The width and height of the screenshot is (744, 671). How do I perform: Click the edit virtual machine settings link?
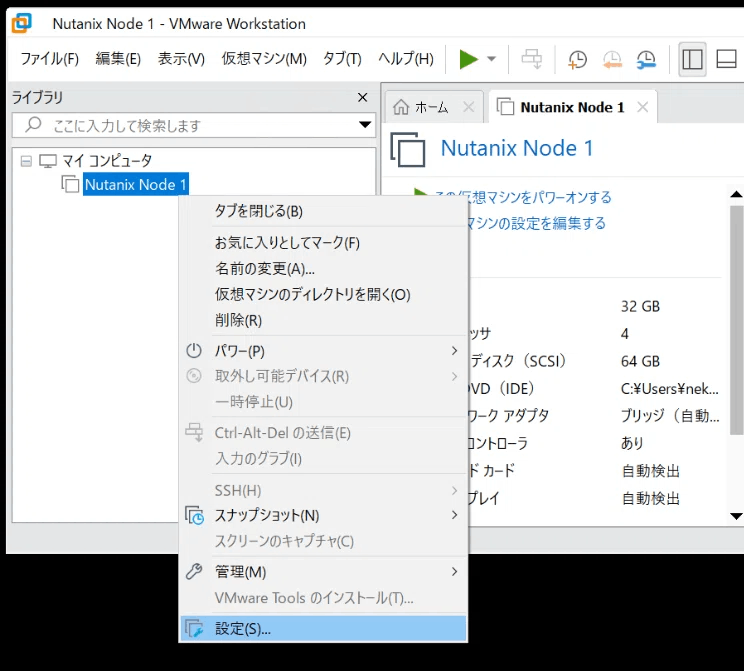(x=535, y=223)
